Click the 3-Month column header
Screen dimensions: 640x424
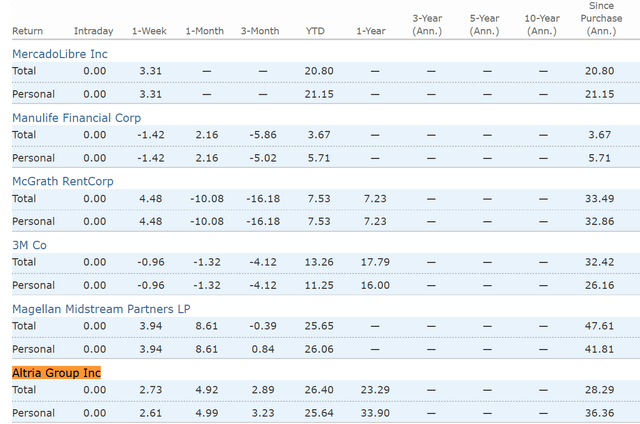pos(260,31)
